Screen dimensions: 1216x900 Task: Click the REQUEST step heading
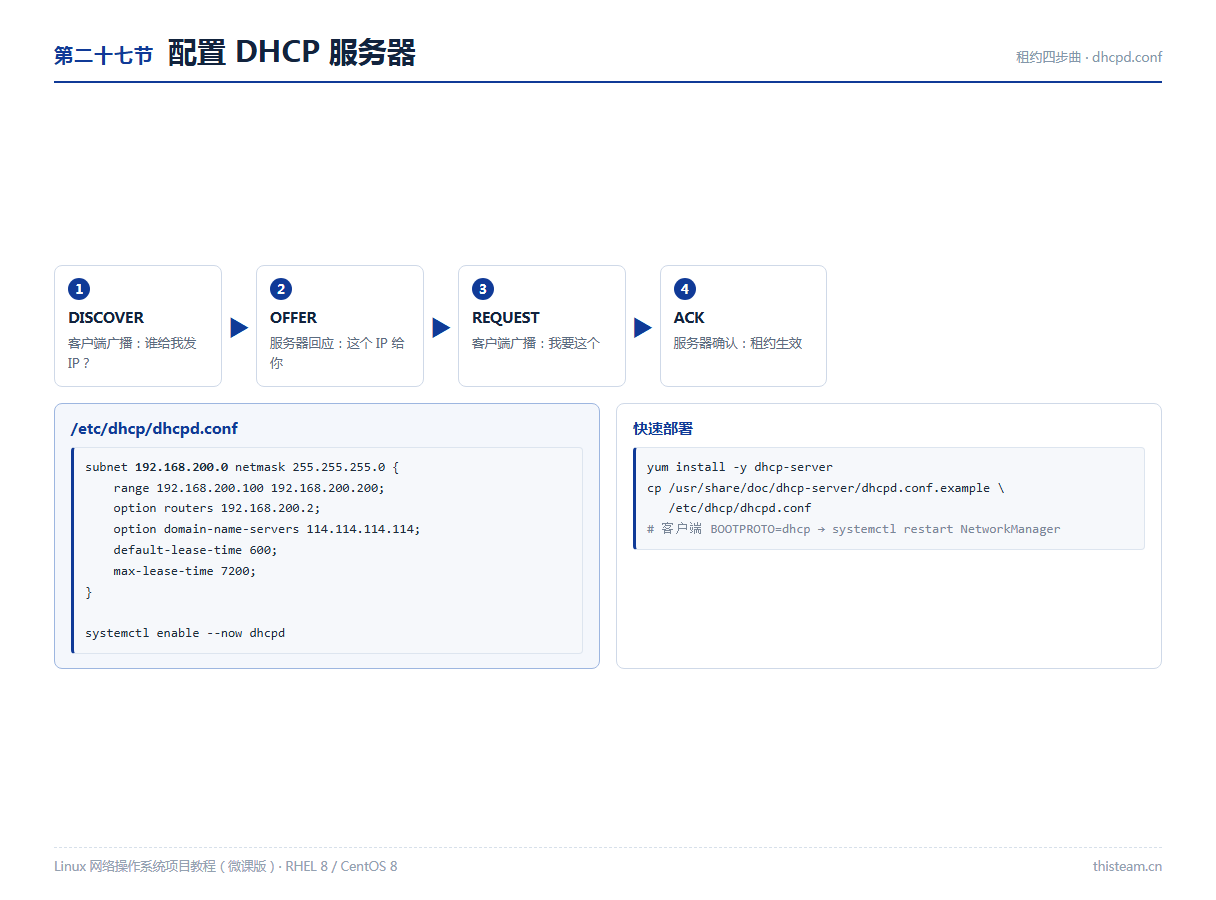pyautogui.click(x=506, y=318)
